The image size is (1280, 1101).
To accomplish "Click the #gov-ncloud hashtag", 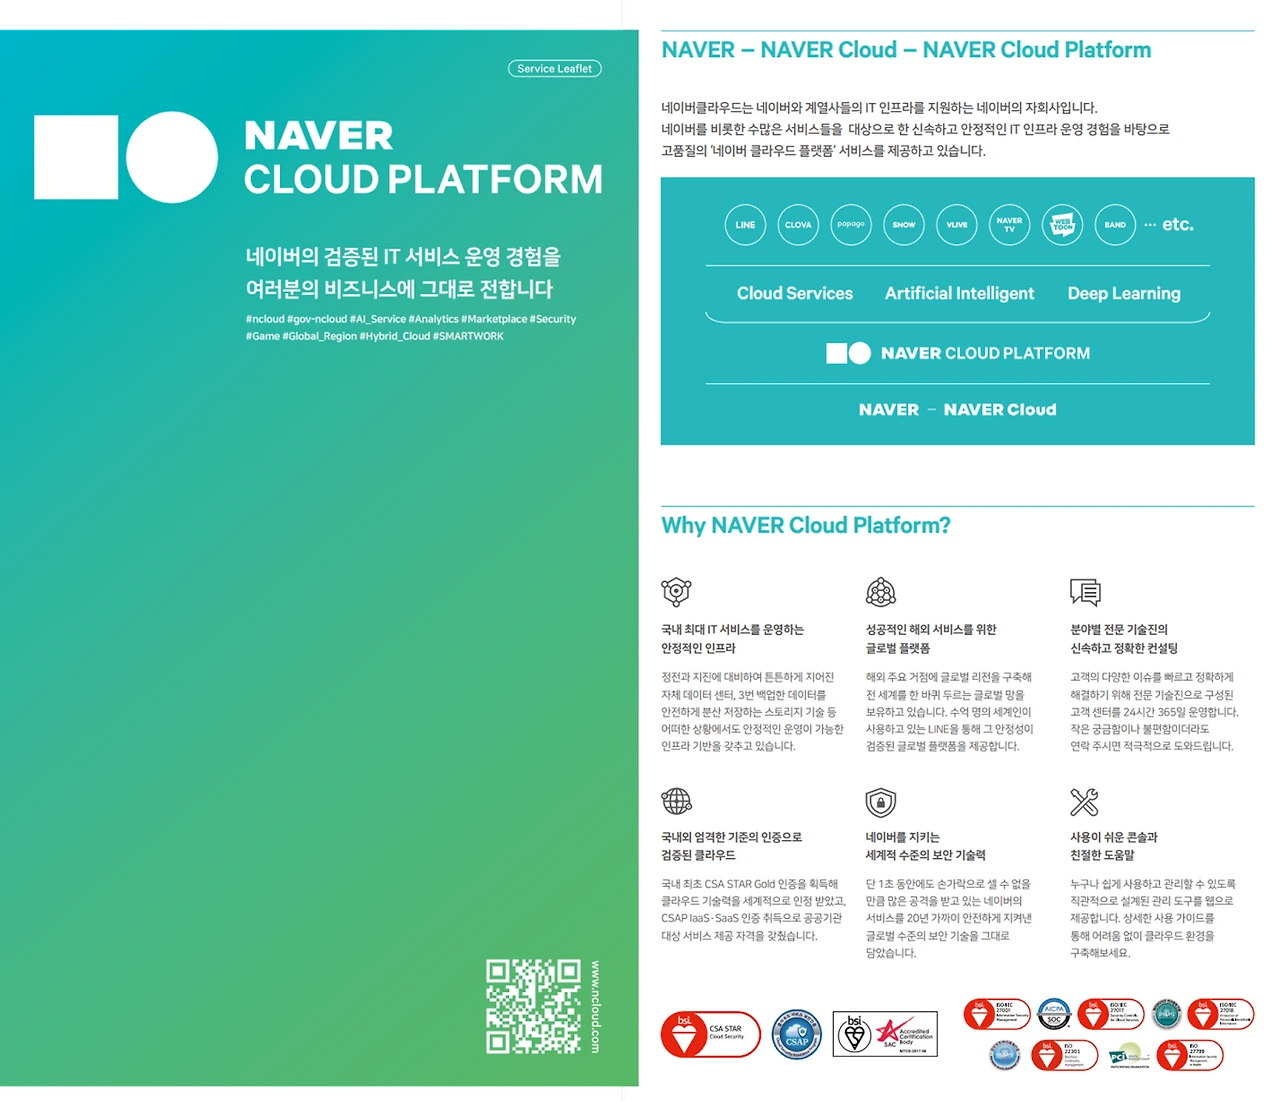I will click(317, 319).
